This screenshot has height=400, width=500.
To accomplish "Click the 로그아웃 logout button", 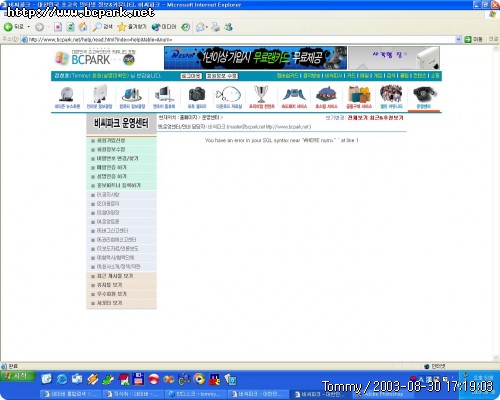I will point(191,76).
